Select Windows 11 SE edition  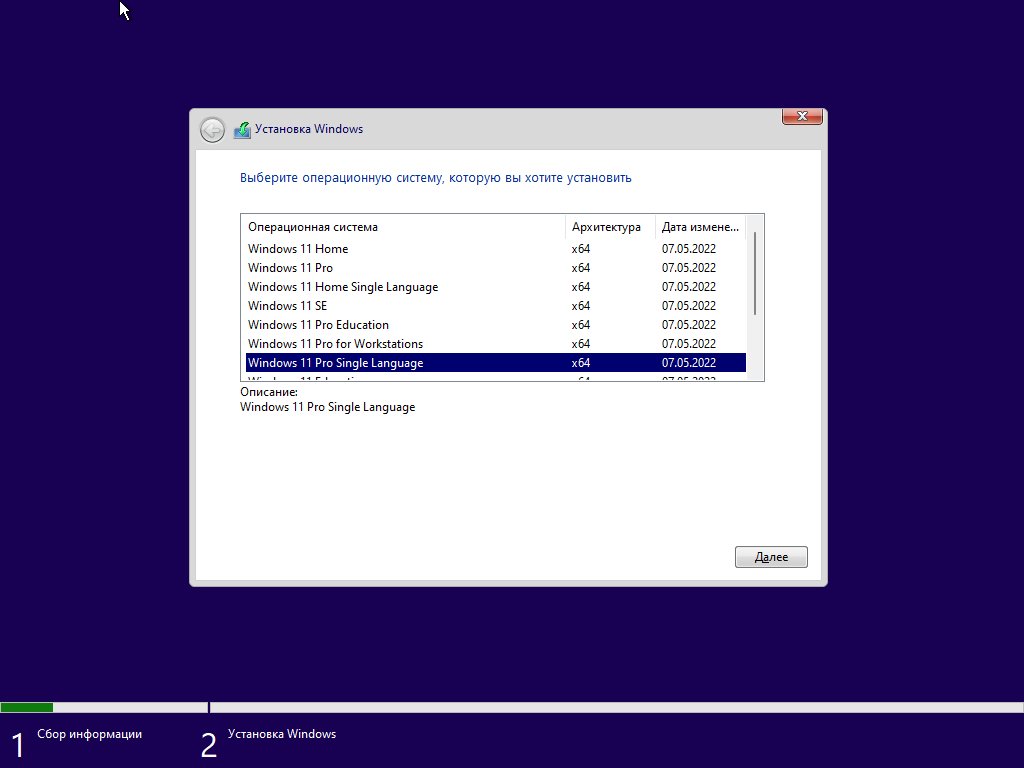496,306
